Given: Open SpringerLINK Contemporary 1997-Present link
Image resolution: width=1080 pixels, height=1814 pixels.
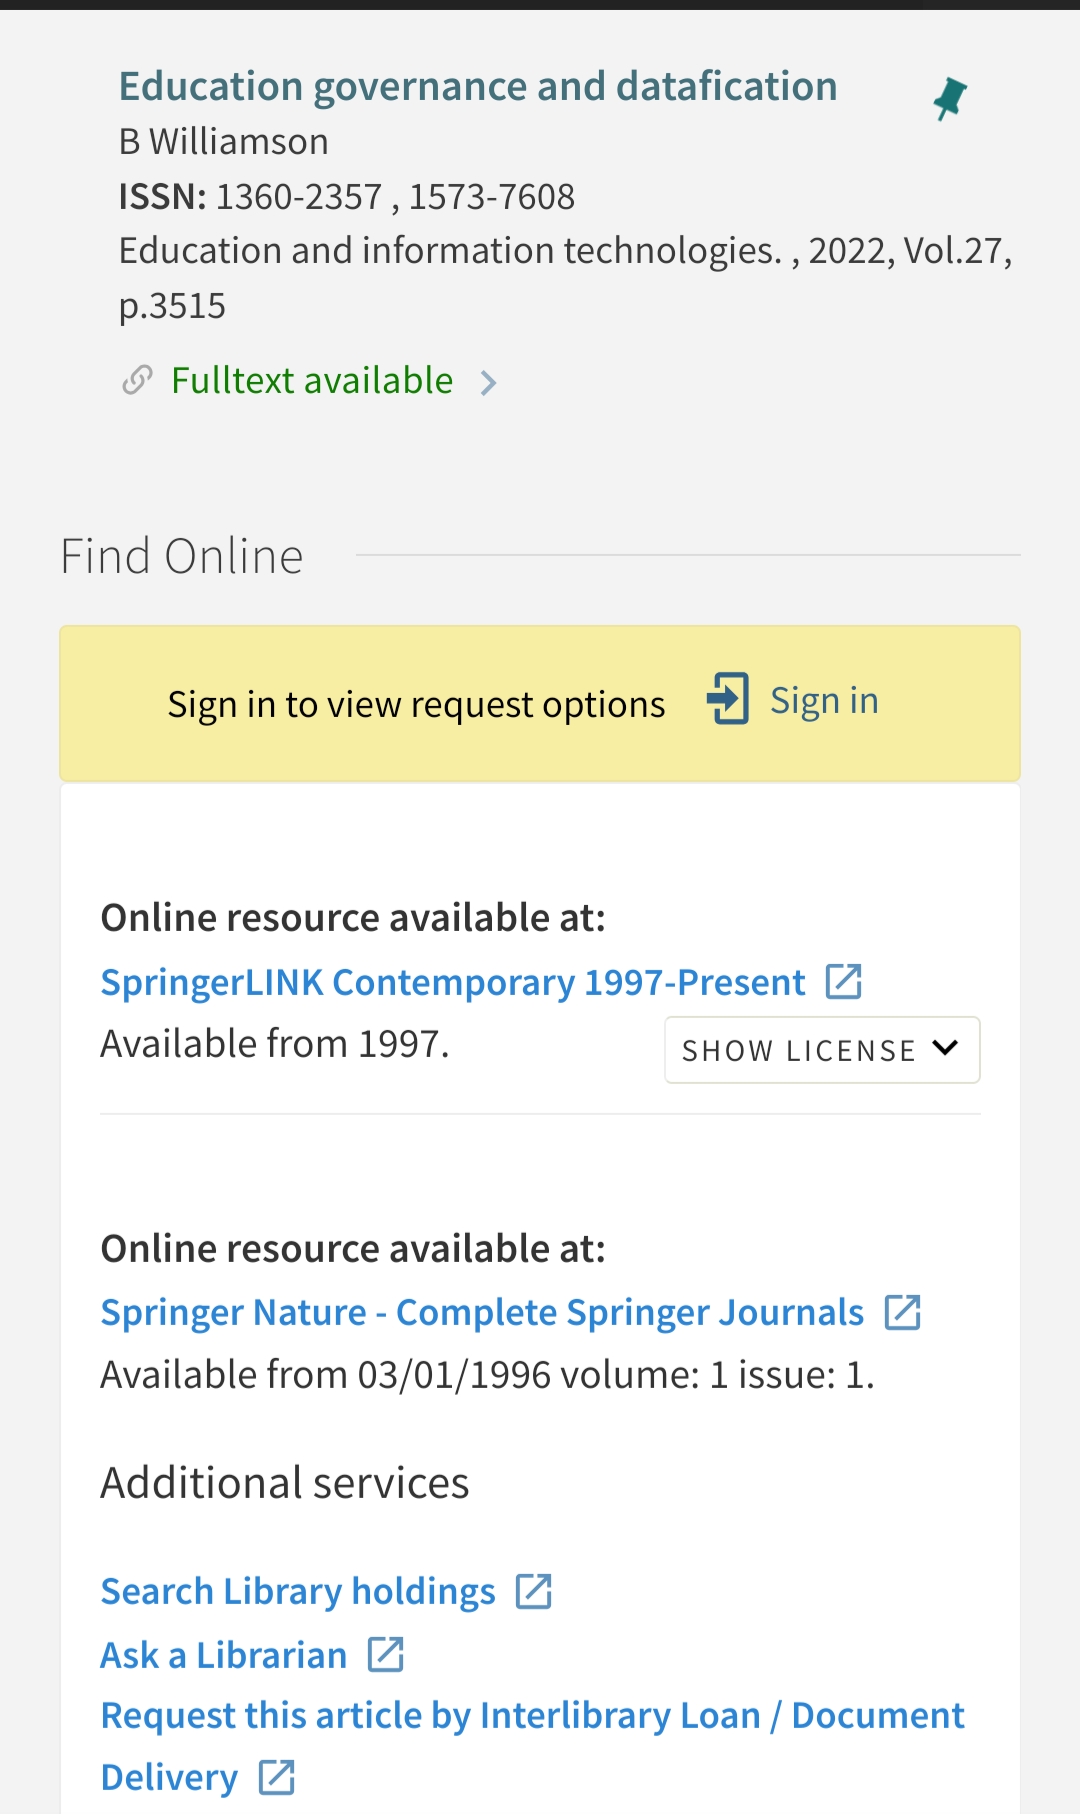Looking at the screenshot, I should point(453,983).
